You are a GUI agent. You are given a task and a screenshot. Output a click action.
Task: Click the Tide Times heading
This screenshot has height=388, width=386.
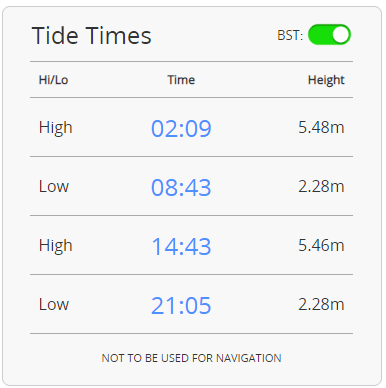pyautogui.click(x=92, y=36)
